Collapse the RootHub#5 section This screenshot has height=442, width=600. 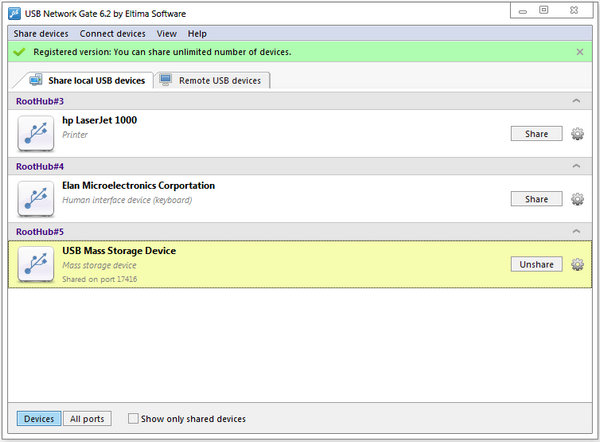tap(575, 232)
